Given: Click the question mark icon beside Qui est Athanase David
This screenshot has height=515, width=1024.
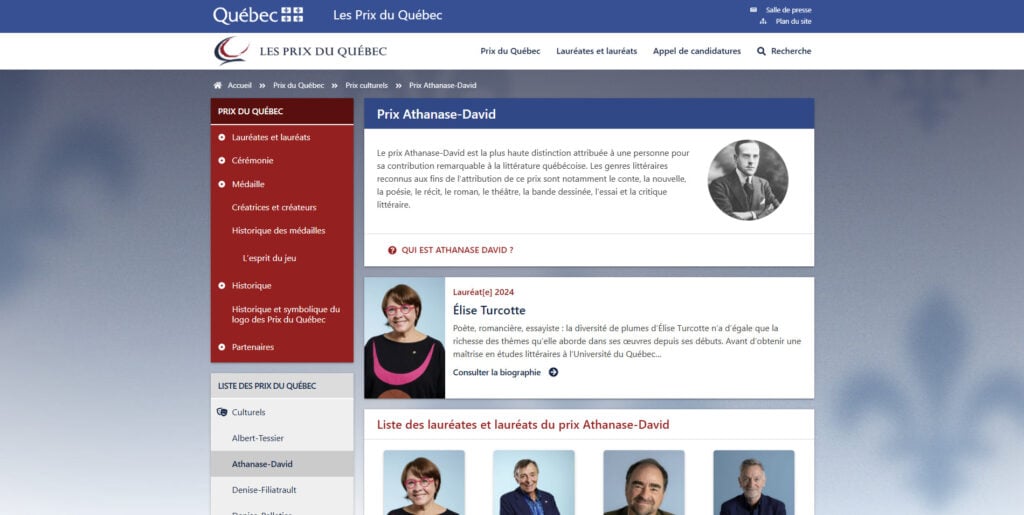Looking at the screenshot, I should [x=392, y=250].
